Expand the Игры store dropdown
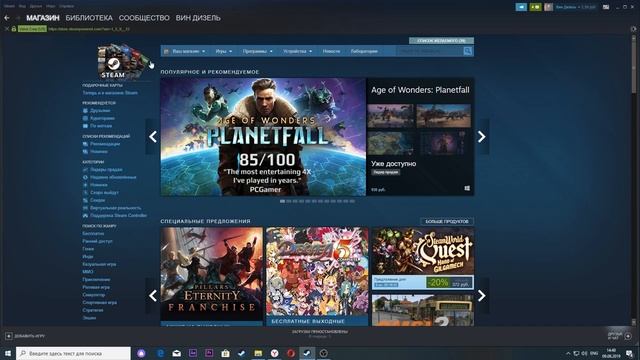The height and width of the screenshot is (360, 640). point(224,51)
